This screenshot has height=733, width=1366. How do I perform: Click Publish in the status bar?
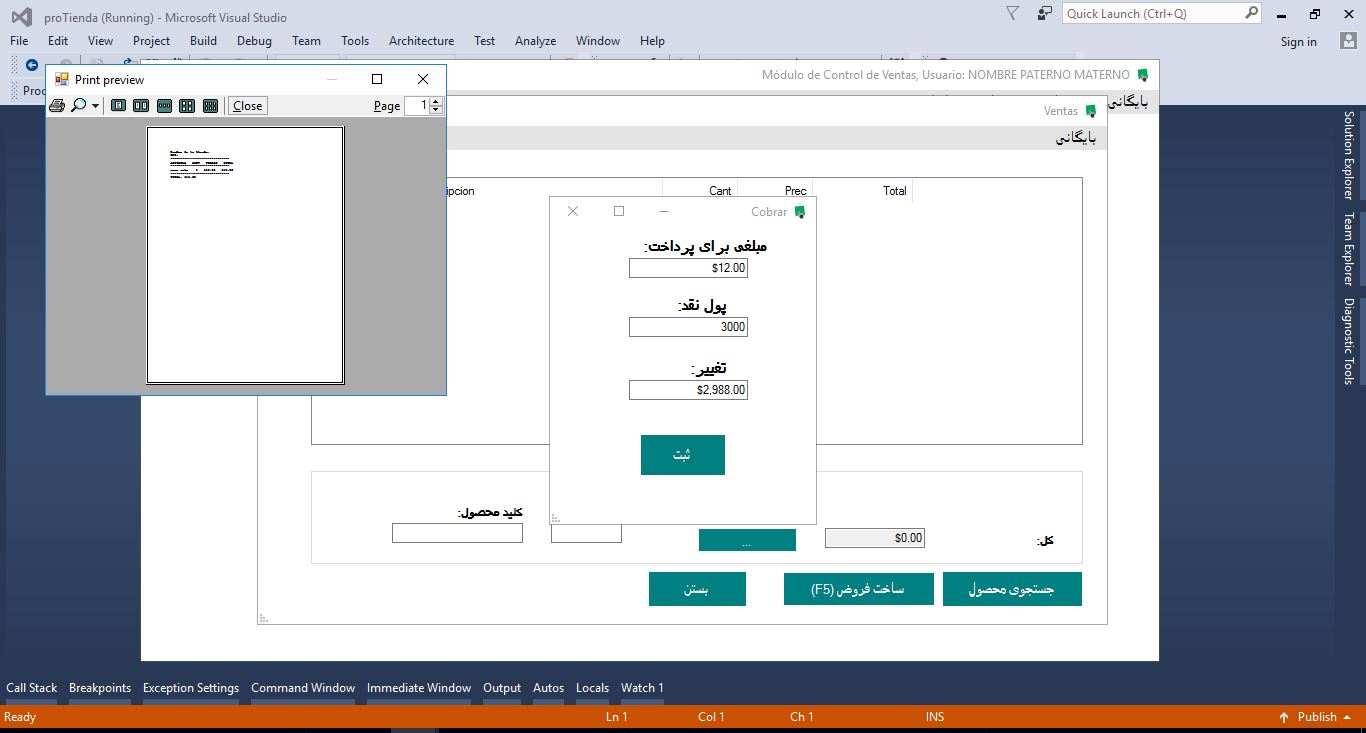1317,717
